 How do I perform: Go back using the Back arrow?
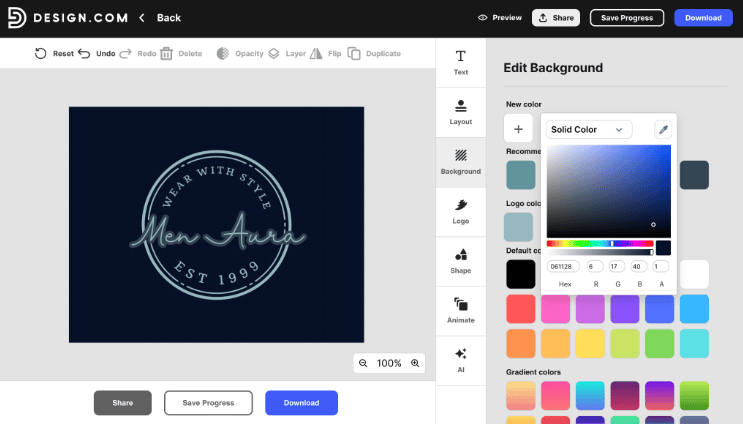pyautogui.click(x=142, y=18)
